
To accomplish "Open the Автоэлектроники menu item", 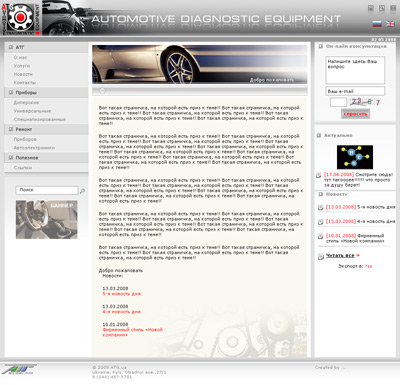I will tap(34, 148).
